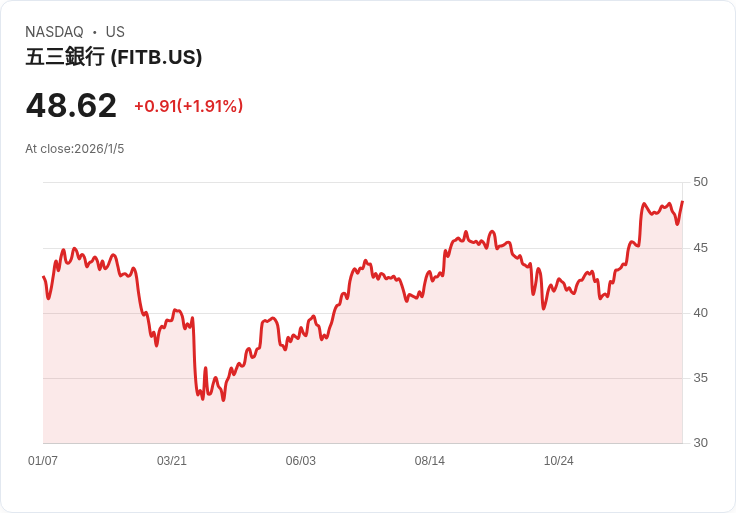Select the 03/21 date axis marker
736x513 pixels.
pos(172,461)
